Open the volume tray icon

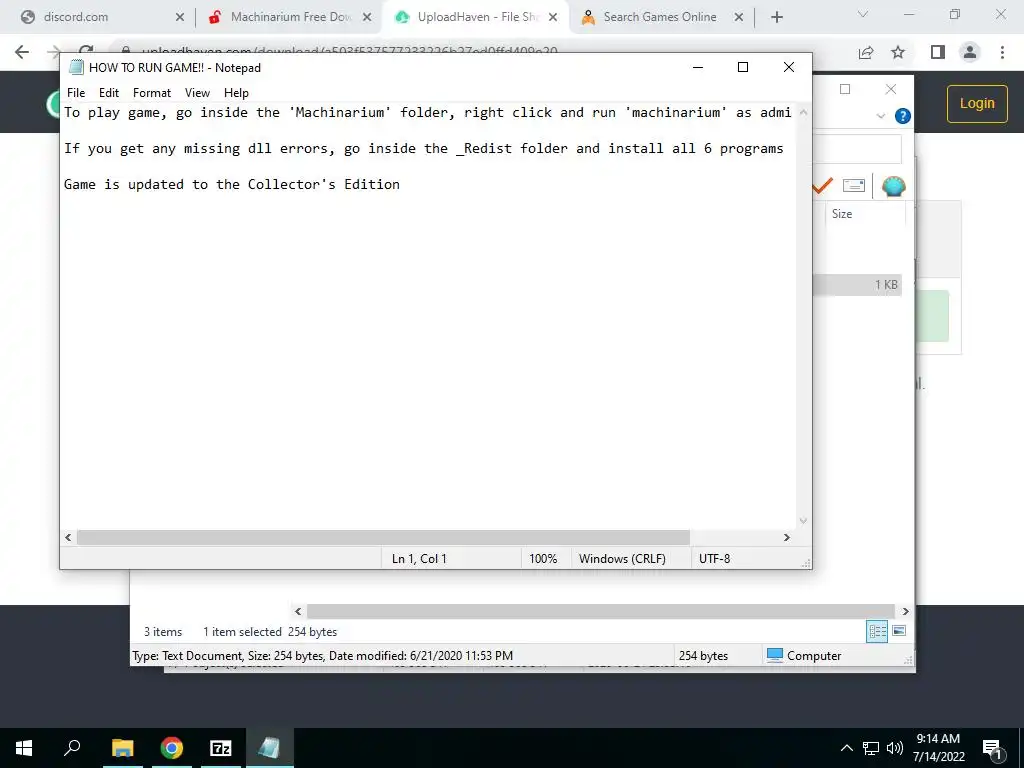(894, 748)
